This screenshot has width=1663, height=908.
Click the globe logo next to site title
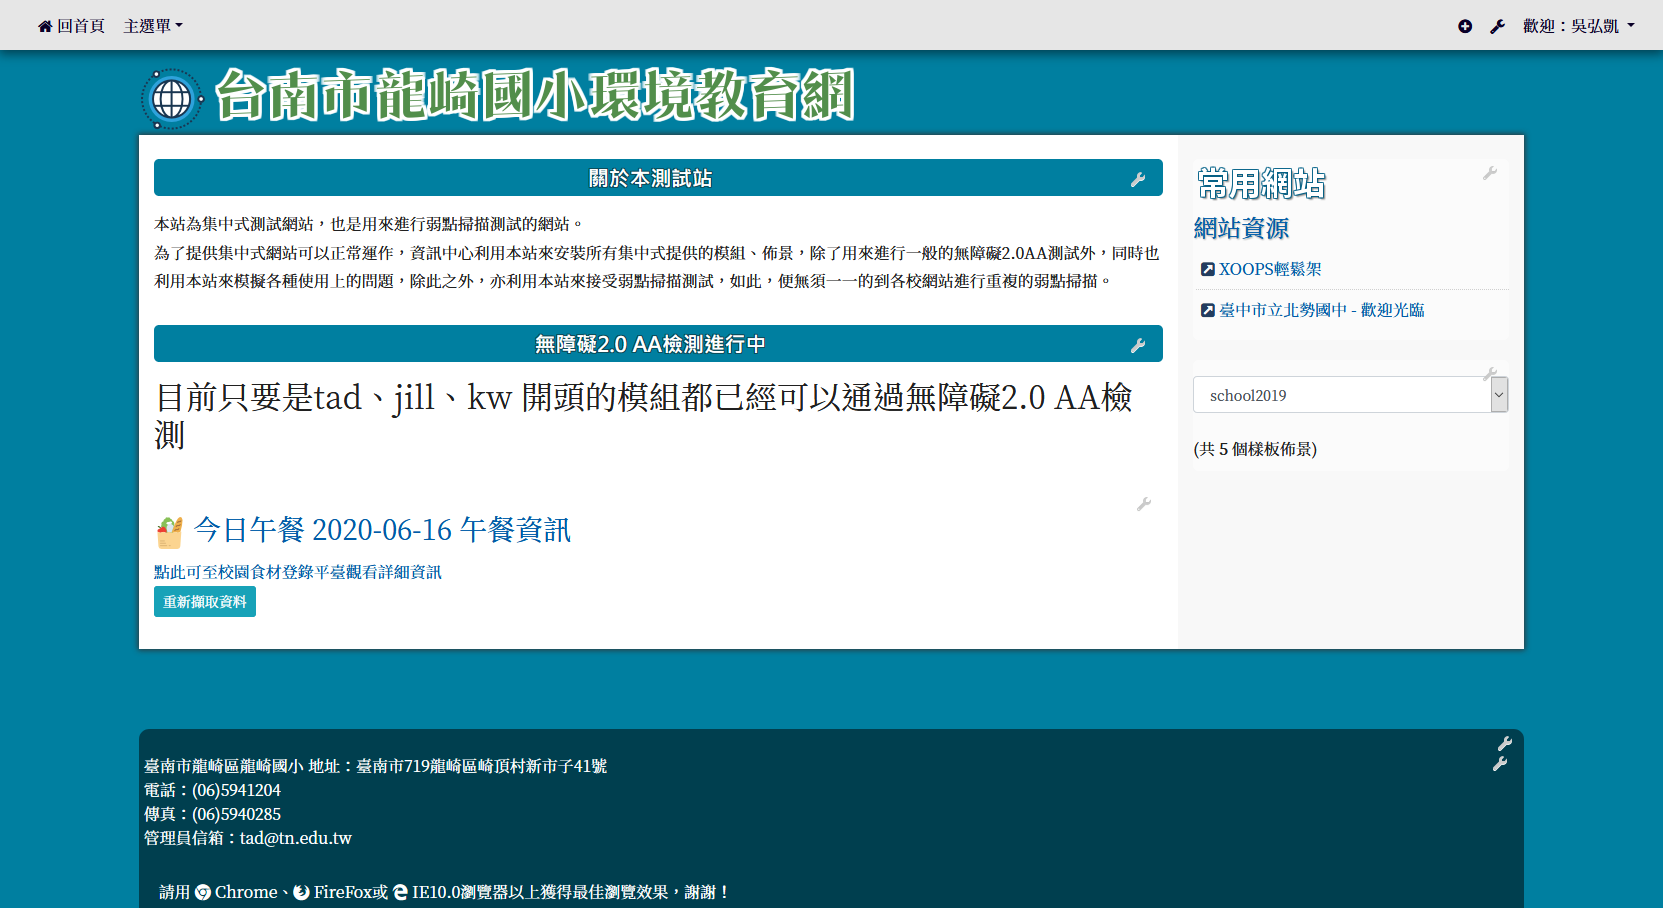[x=172, y=99]
